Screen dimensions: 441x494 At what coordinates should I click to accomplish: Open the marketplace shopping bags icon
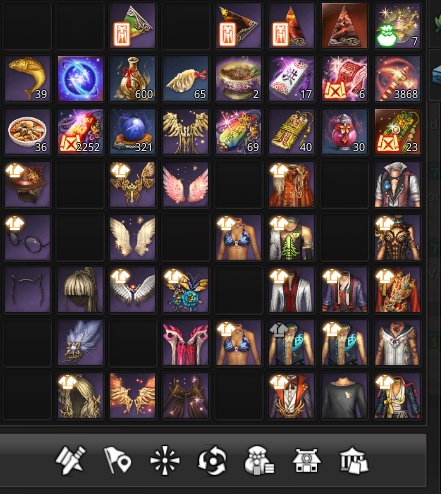(x=354, y=460)
